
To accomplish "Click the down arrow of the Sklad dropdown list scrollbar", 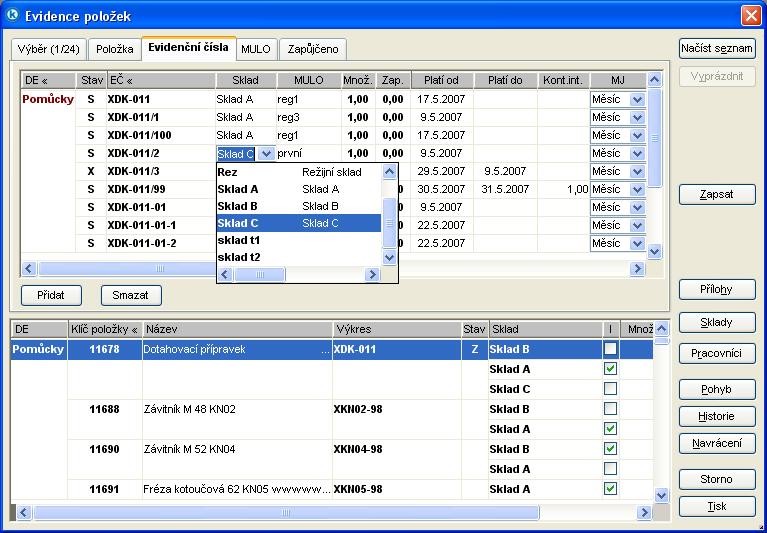I will (x=389, y=257).
